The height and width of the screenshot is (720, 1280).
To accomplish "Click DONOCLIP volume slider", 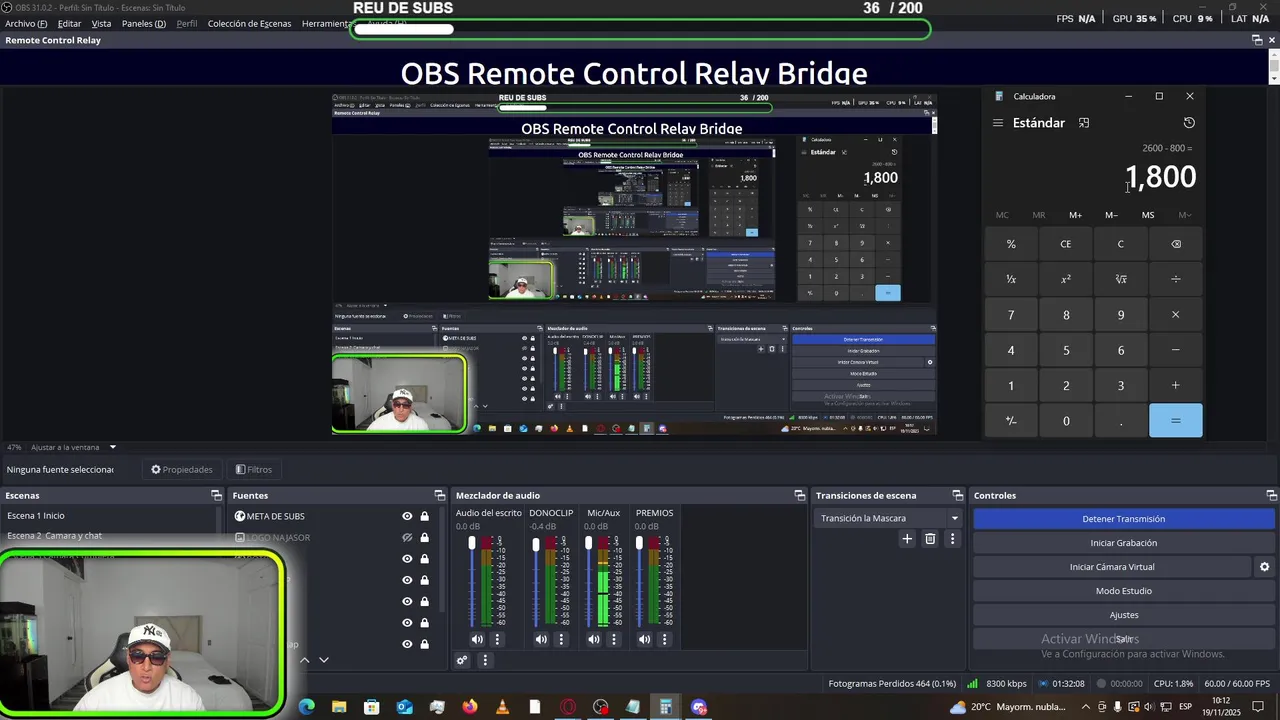I will pyautogui.click(x=536, y=581).
